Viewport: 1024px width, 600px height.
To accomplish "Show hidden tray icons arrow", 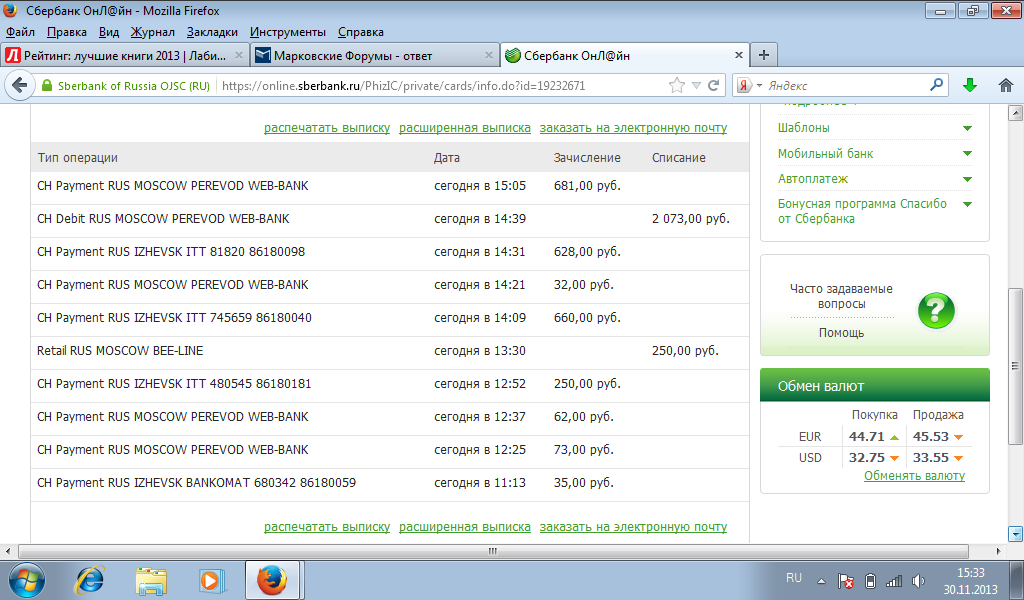I will point(822,580).
